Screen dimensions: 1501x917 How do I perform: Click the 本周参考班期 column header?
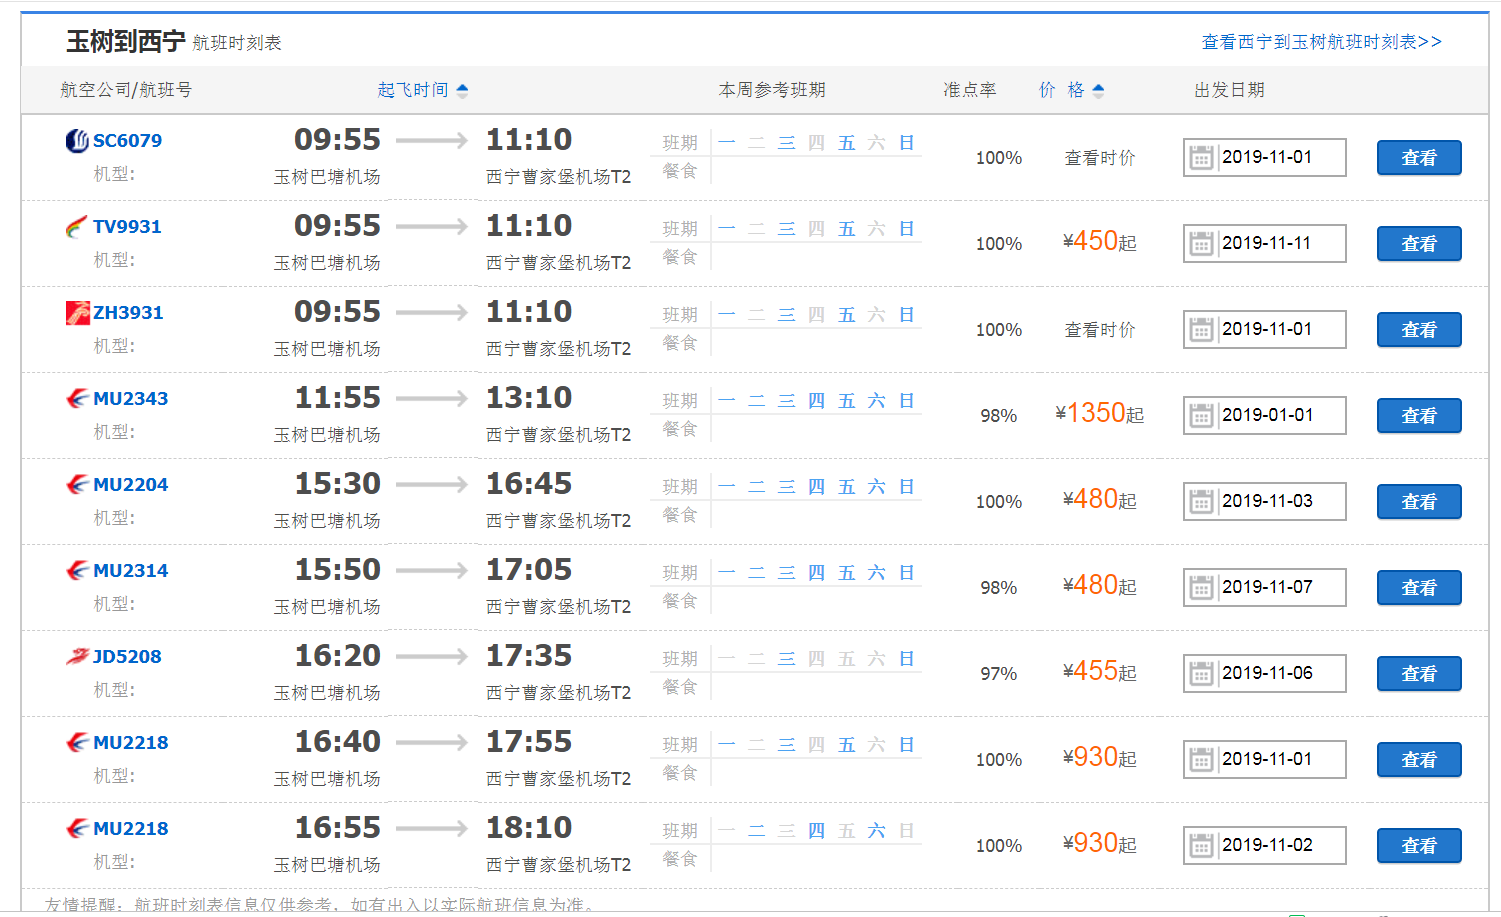point(772,90)
